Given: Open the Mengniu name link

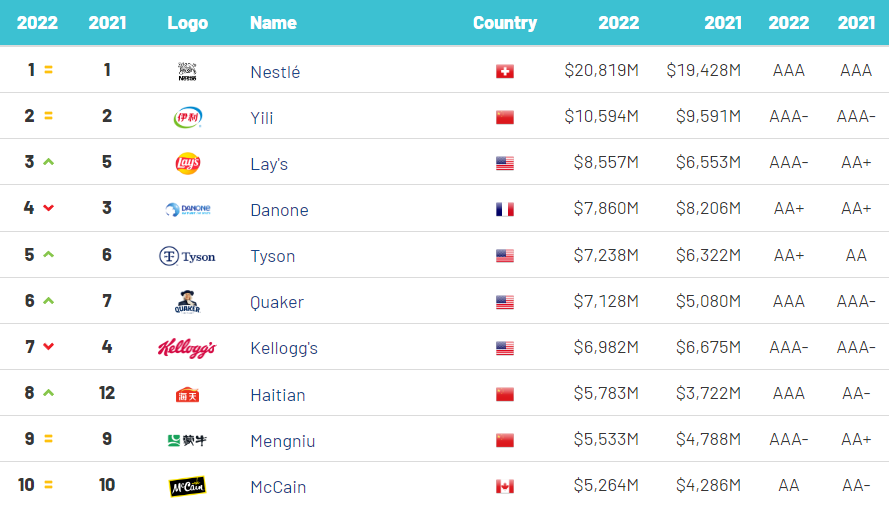Looking at the screenshot, I should click(283, 441).
